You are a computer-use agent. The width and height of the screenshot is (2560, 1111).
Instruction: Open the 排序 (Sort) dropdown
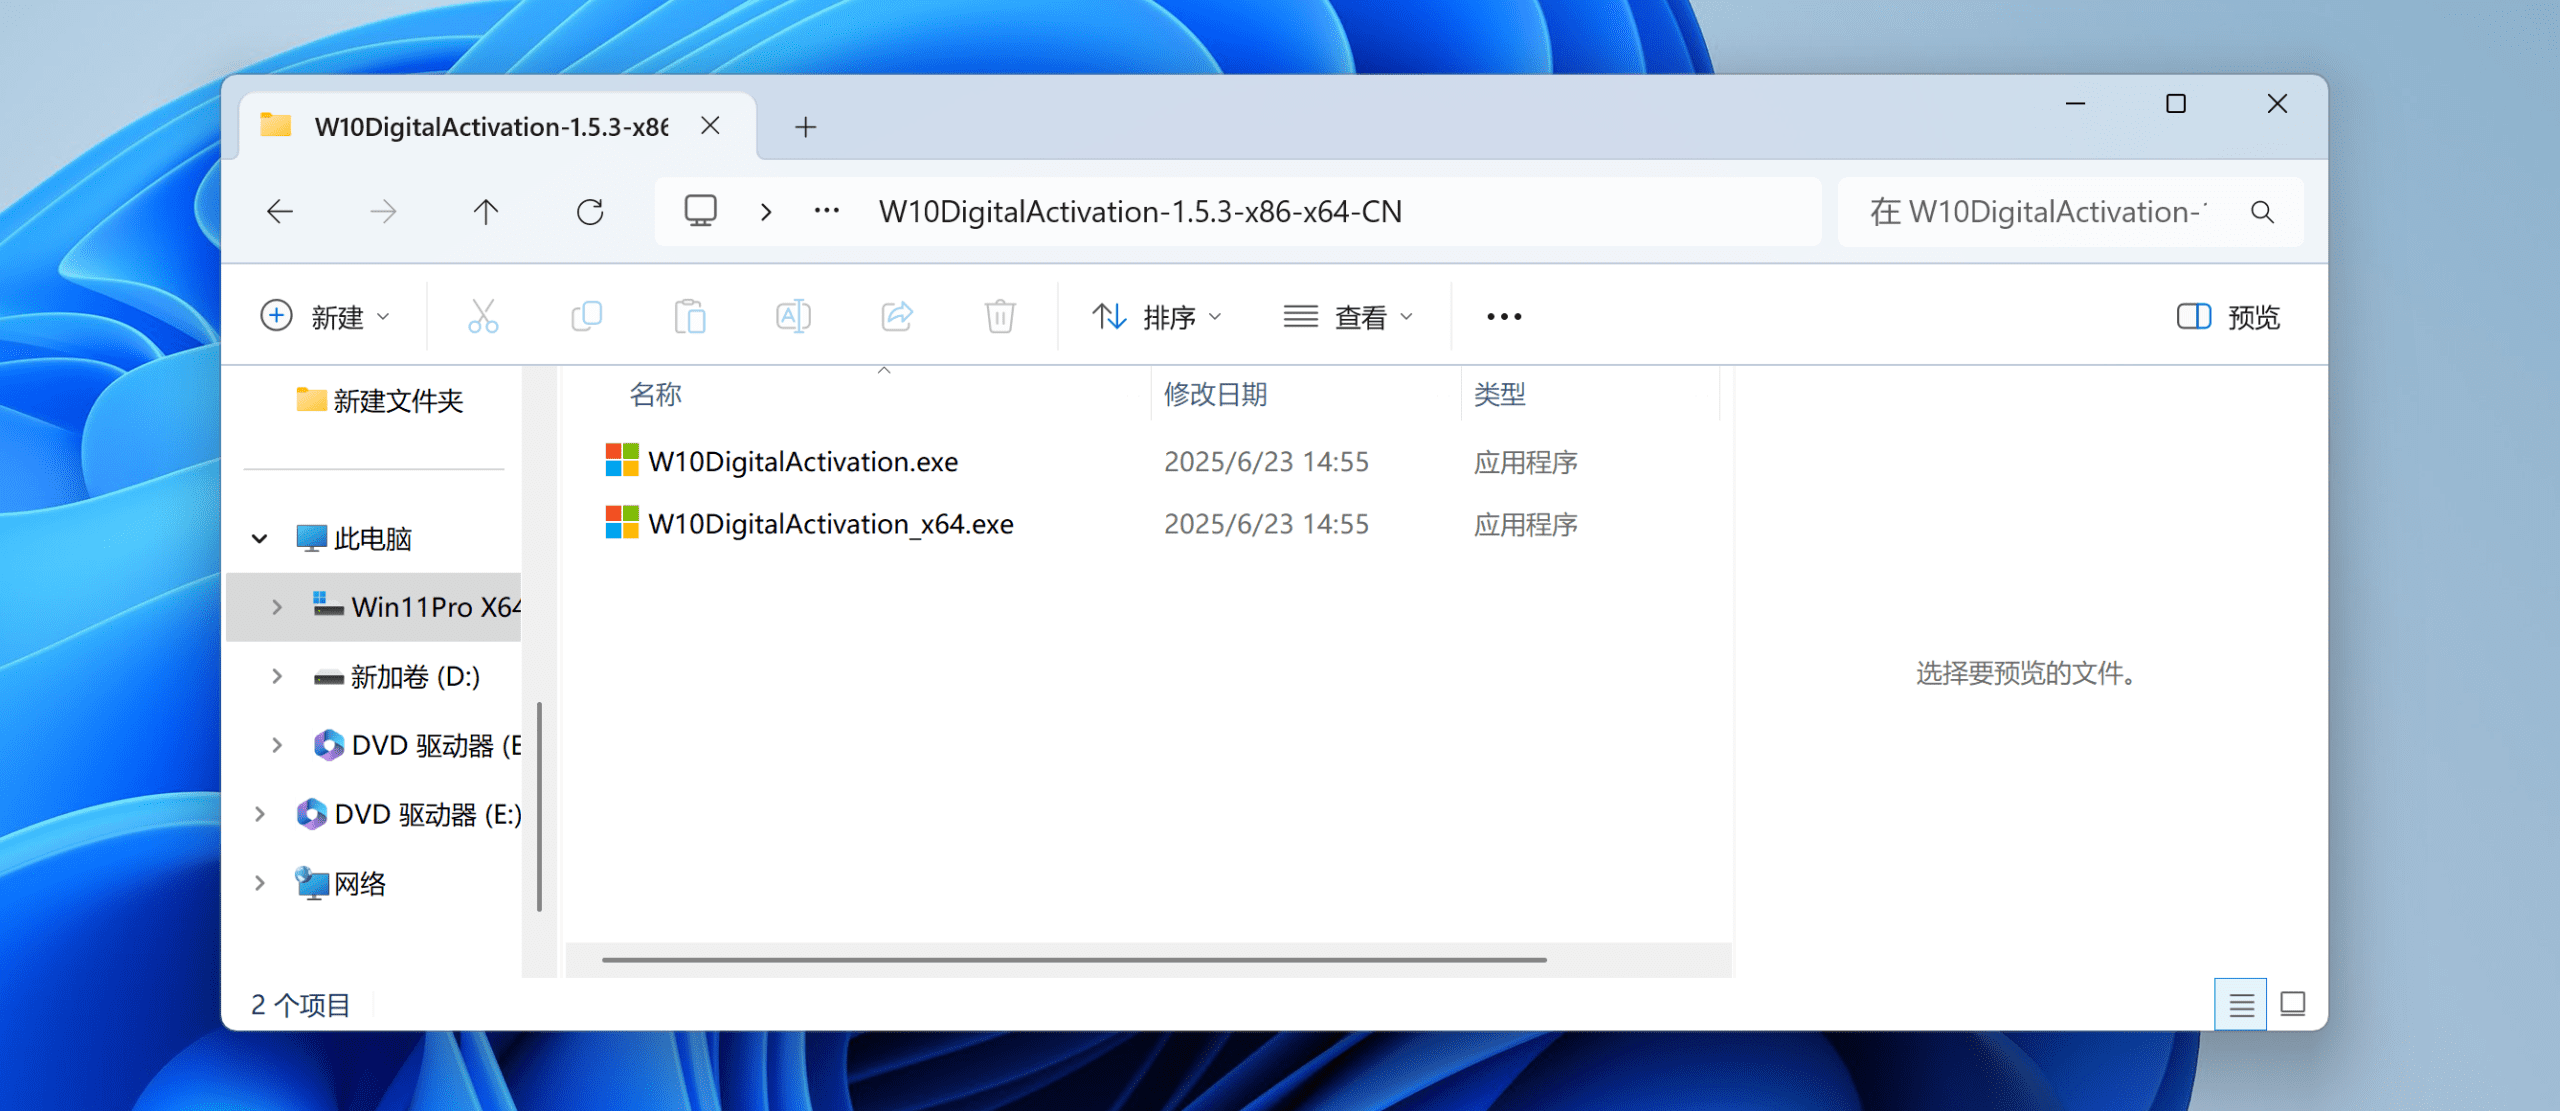coord(1157,317)
